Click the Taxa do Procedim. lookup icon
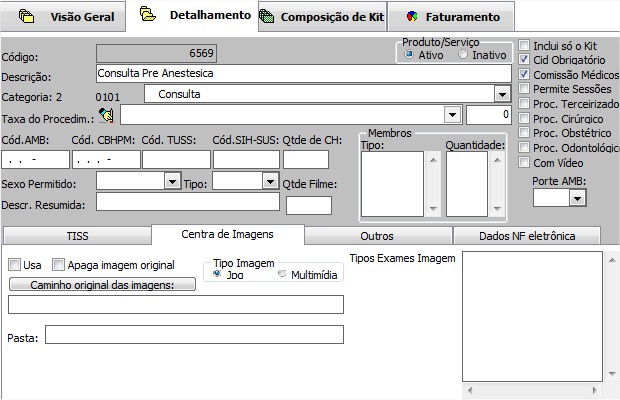Image resolution: width=620 pixels, height=400 pixels. click(107, 116)
